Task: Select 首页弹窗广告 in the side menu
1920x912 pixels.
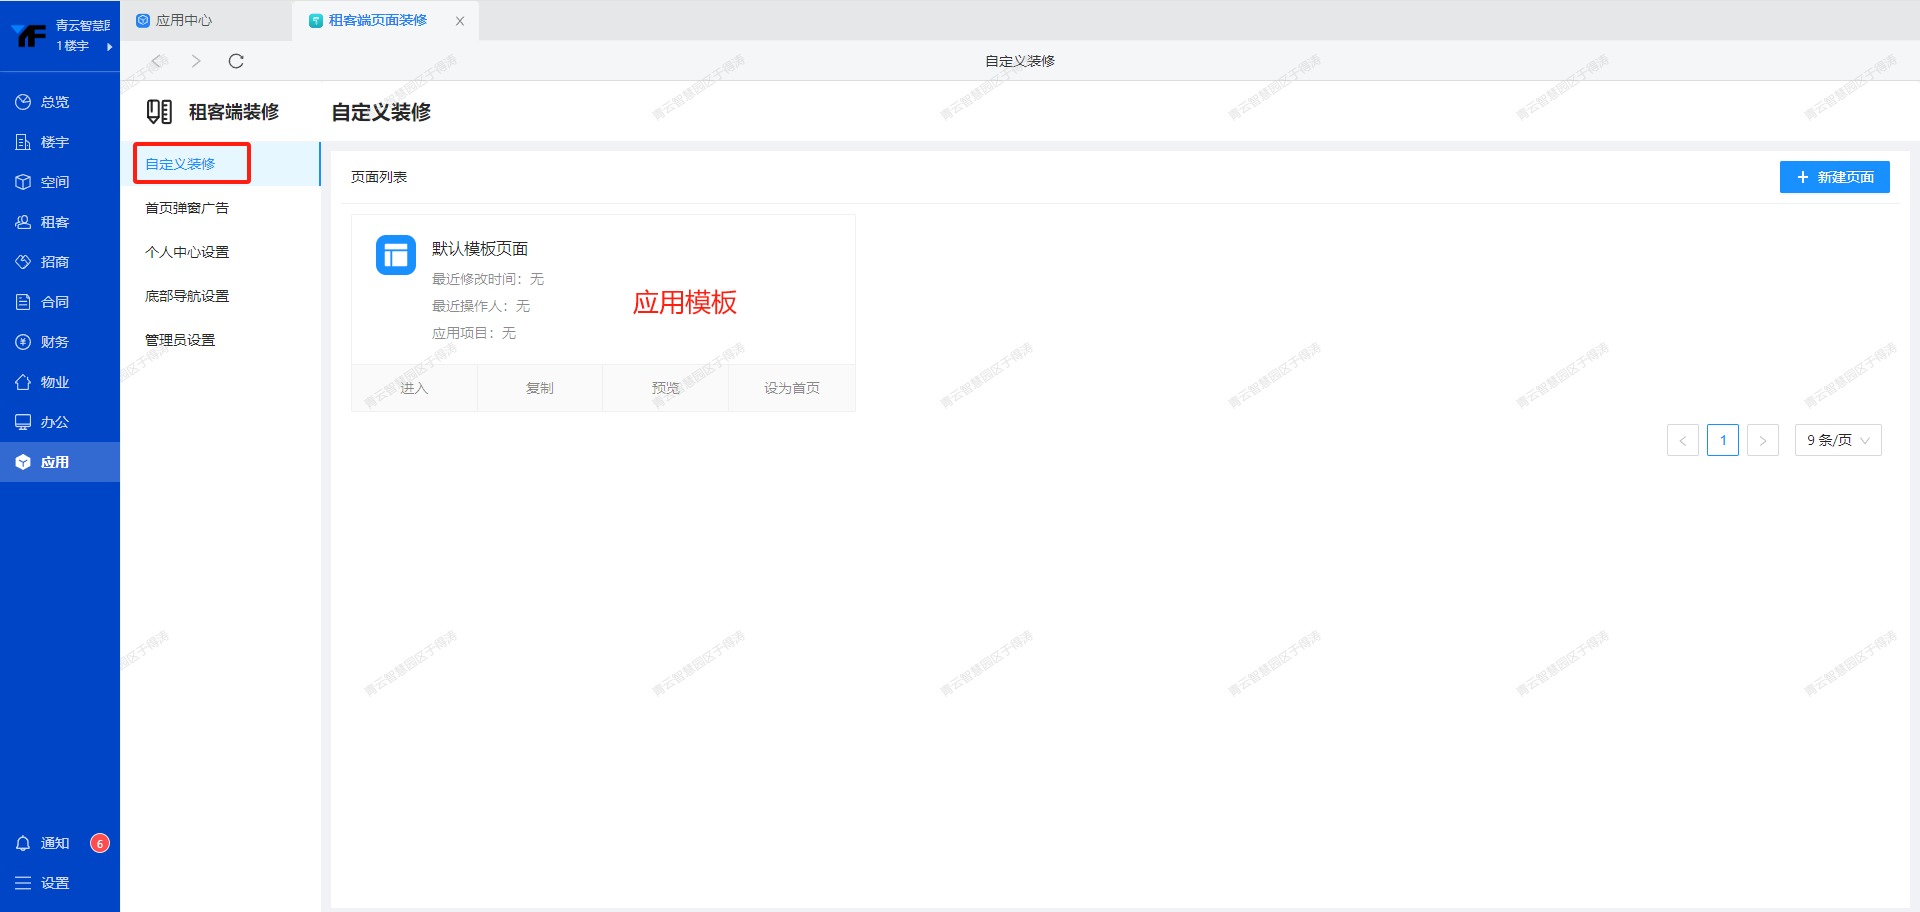Action: [187, 208]
